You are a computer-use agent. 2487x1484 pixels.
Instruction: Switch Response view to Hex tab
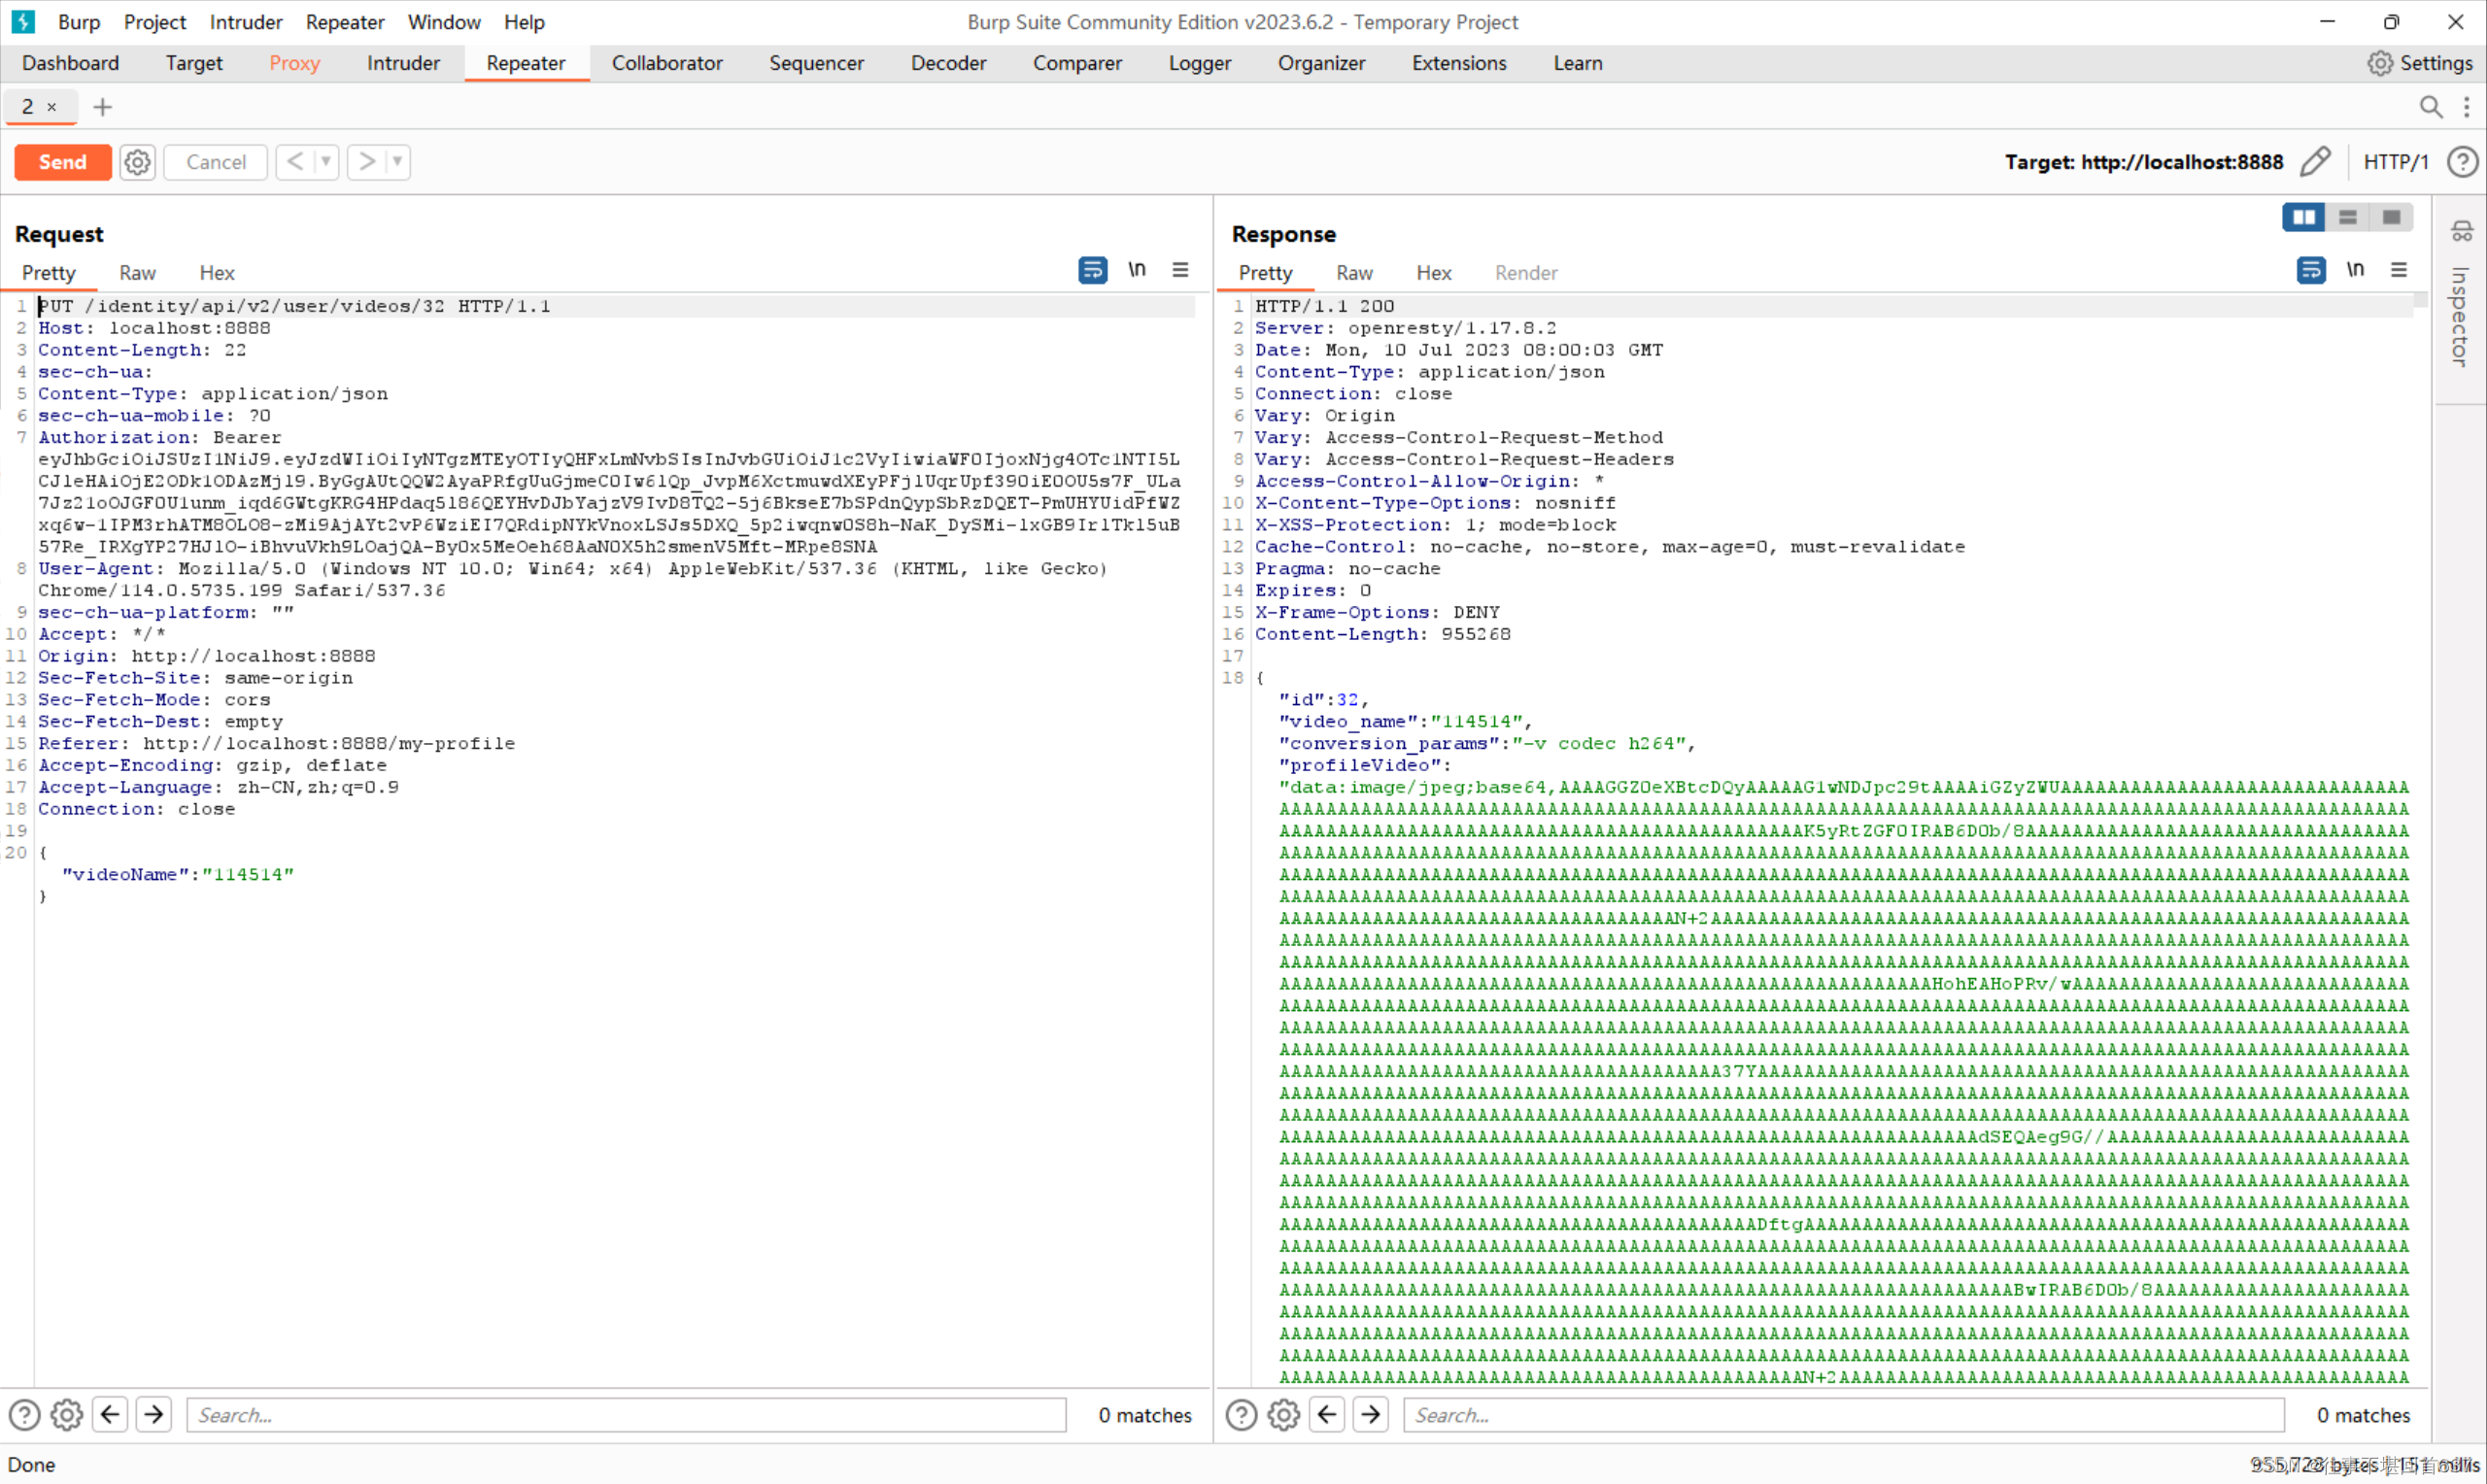pyautogui.click(x=1433, y=273)
